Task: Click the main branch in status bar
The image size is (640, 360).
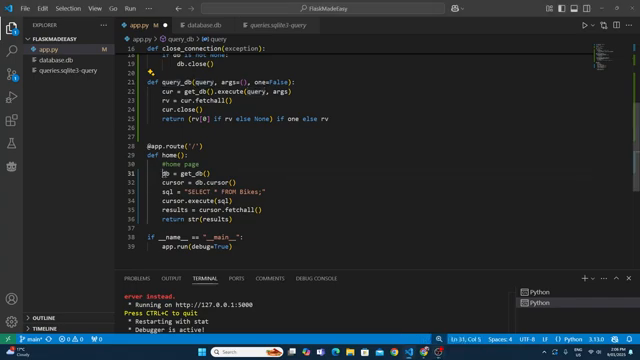Action: coord(31,339)
